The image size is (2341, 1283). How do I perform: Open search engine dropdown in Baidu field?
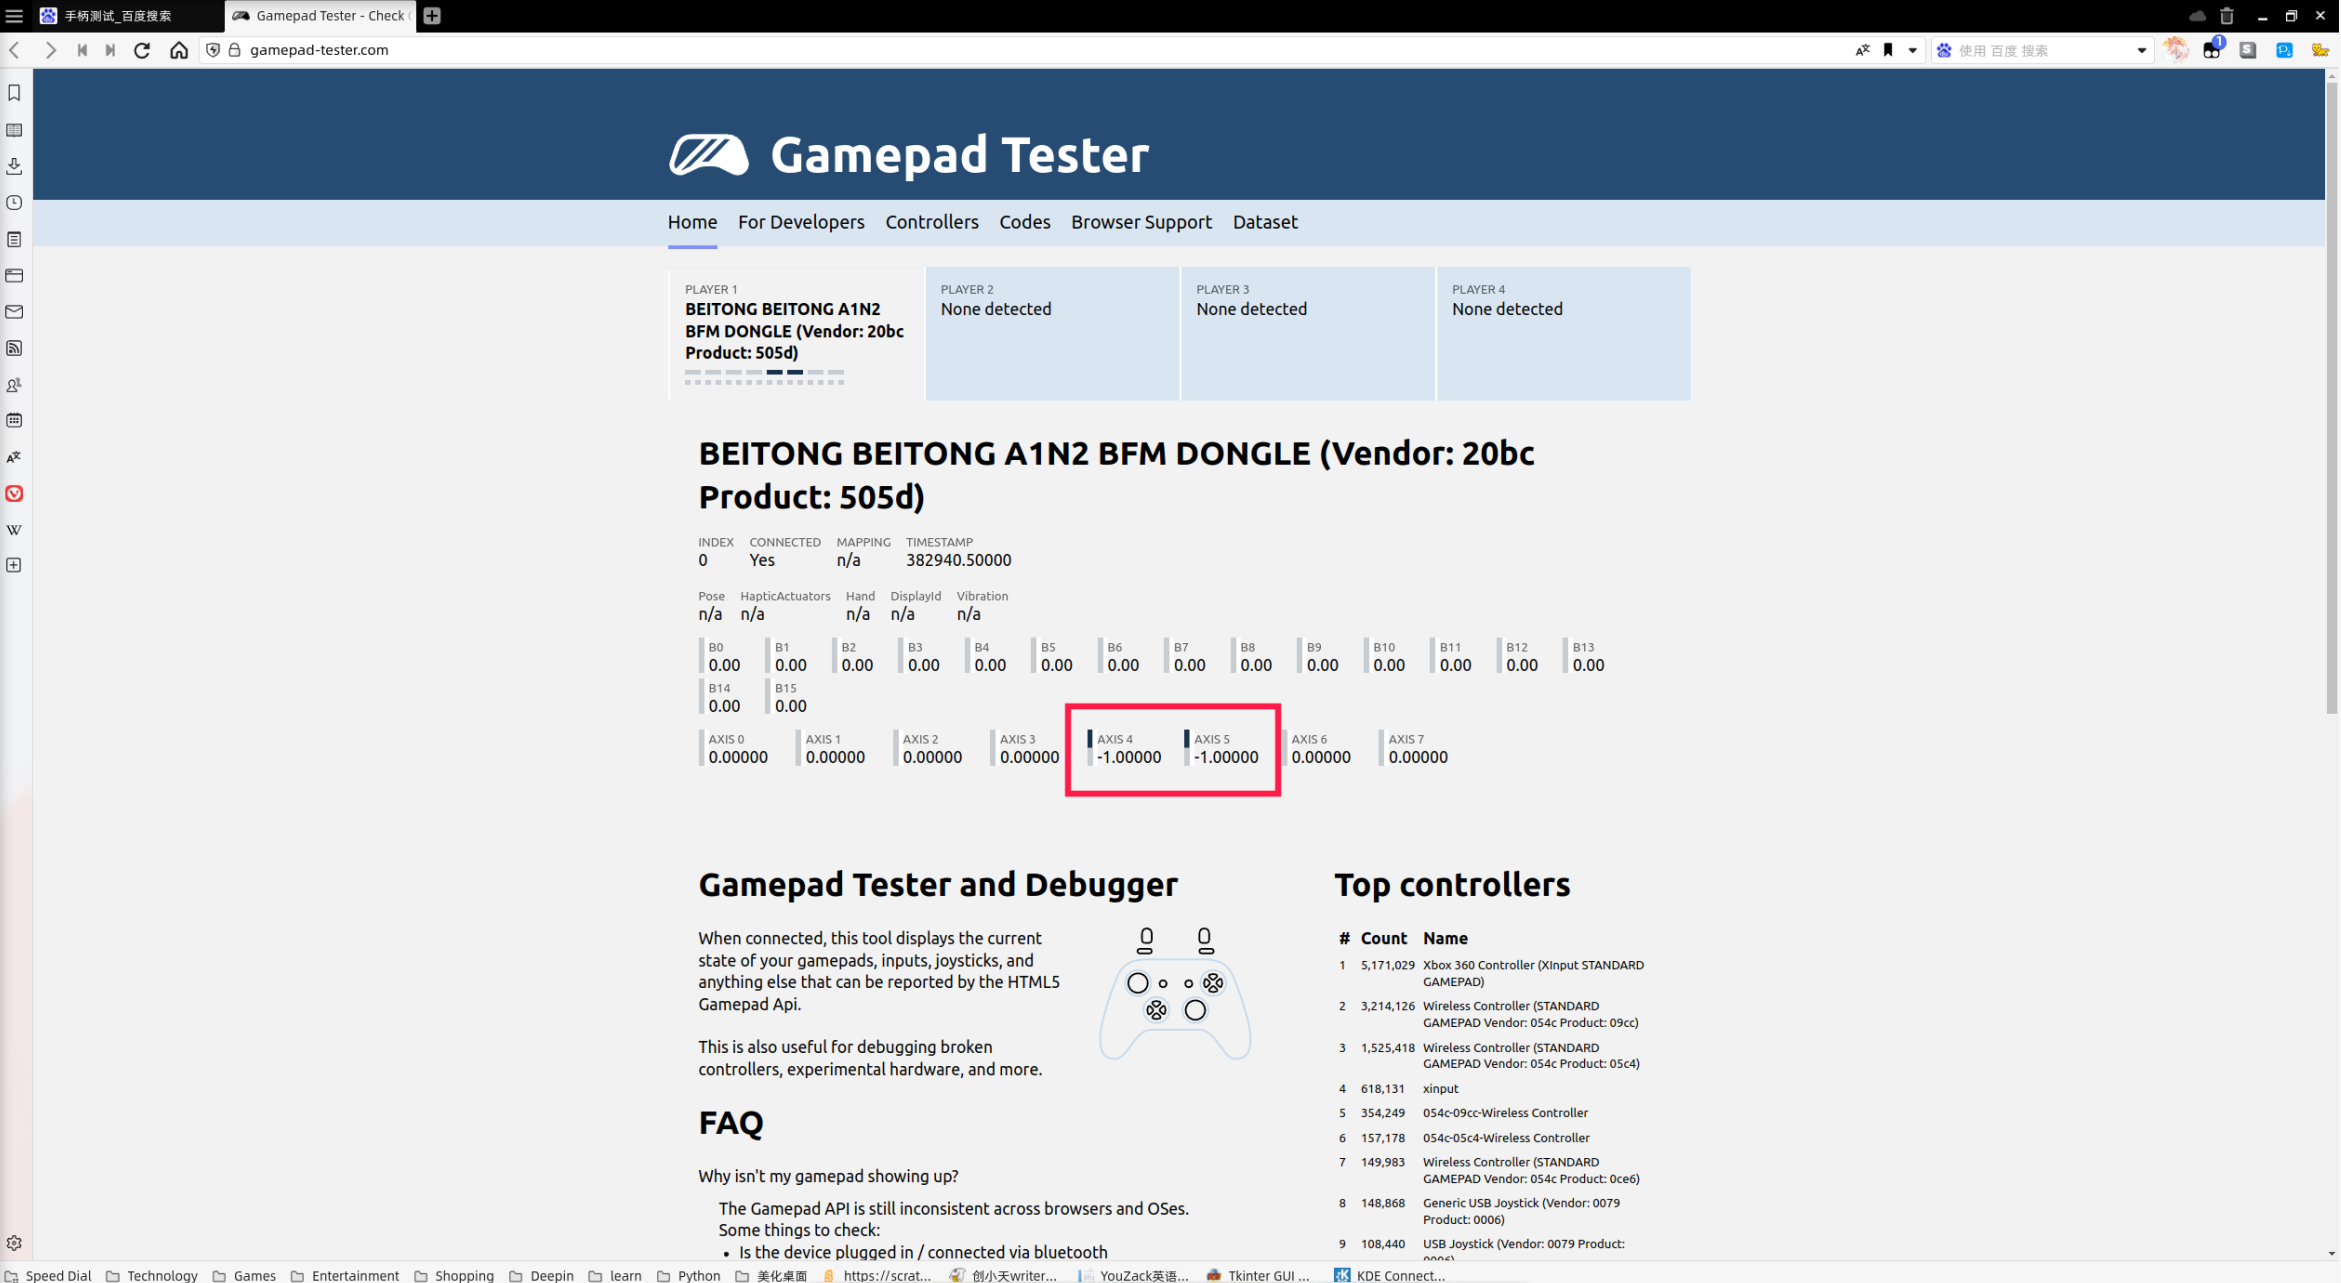[2141, 50]
